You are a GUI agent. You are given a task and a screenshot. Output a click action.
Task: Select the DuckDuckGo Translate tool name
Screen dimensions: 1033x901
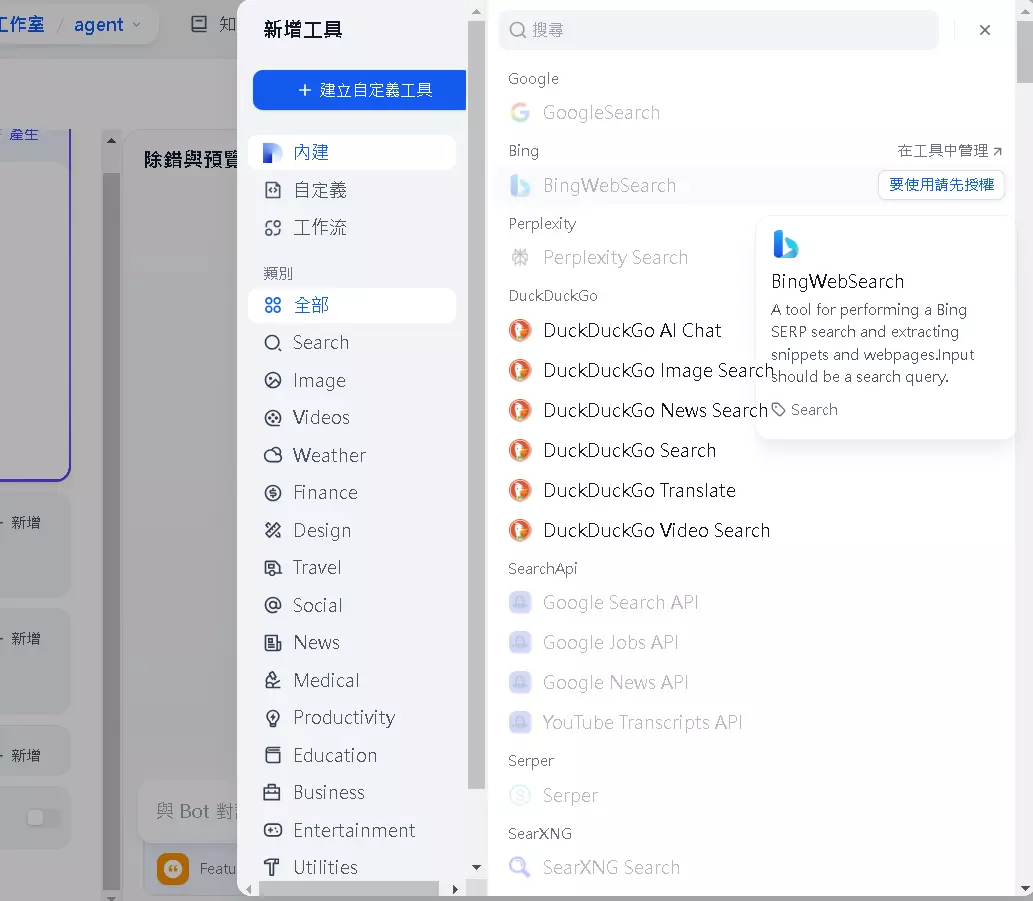[x=639, y=491]
